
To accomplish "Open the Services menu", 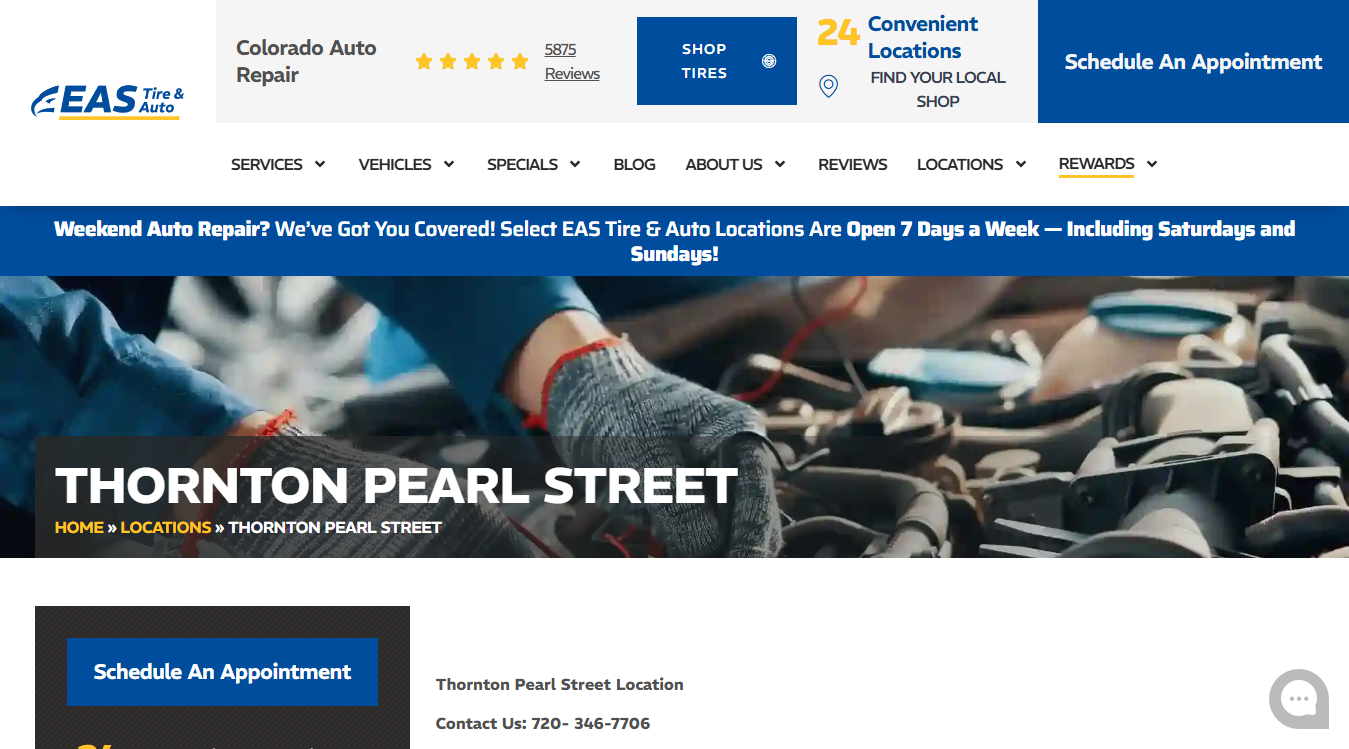I will click(x=267, y=164).
